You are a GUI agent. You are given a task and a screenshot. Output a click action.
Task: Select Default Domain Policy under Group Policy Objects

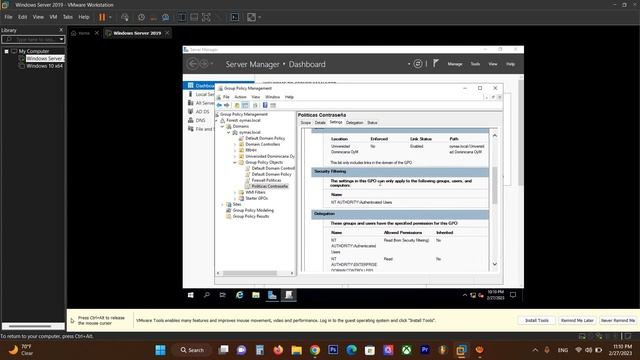point(271,174)
